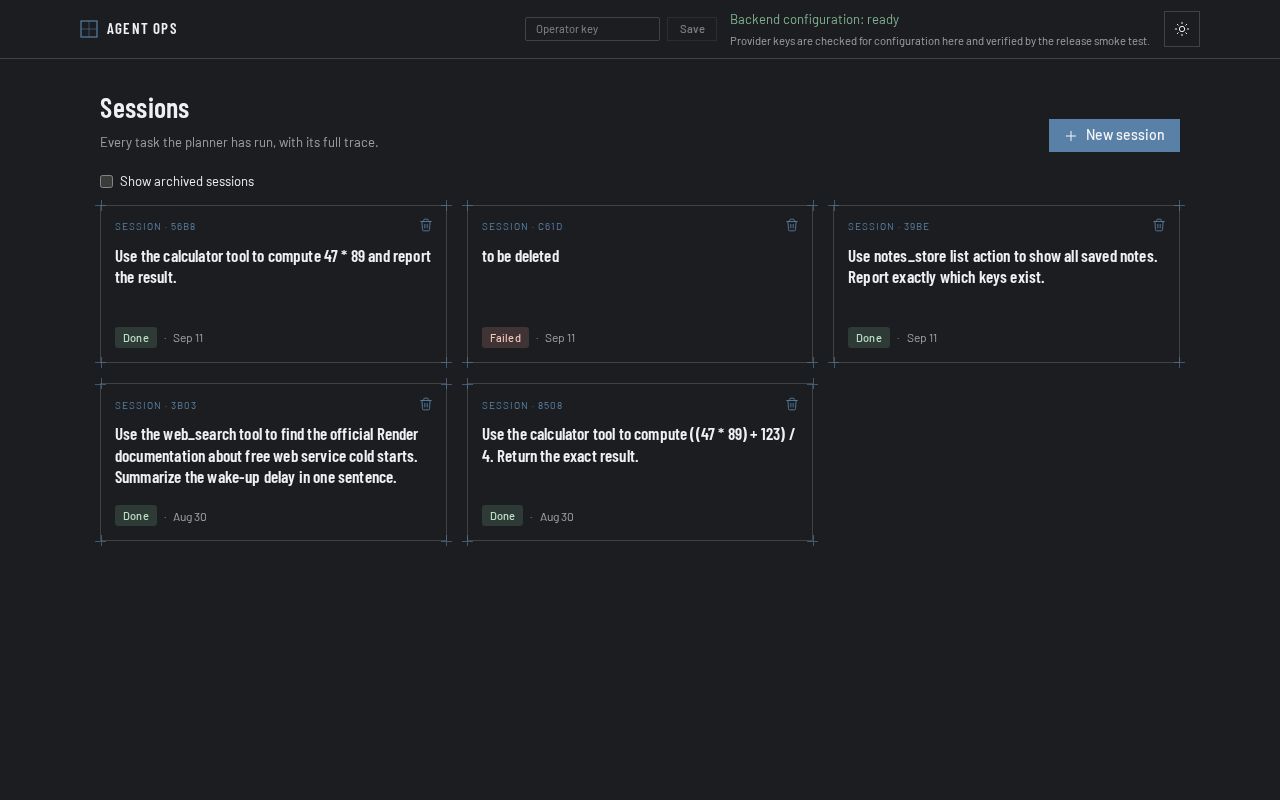Click the SESSION · 39BE label
1280x800 pixels.
[x=889, y=227]
